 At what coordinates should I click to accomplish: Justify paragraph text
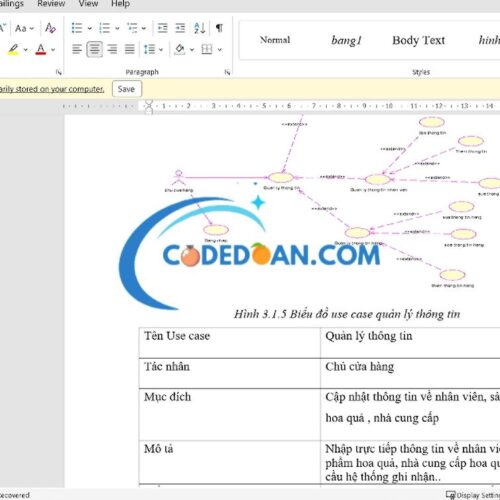point(130,49)
